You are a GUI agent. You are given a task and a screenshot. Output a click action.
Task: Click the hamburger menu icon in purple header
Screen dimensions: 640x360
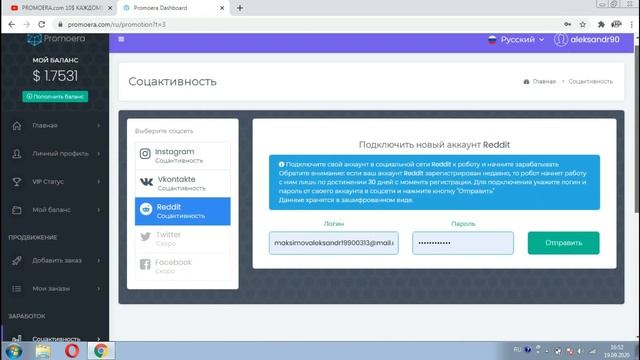[121, 39]
